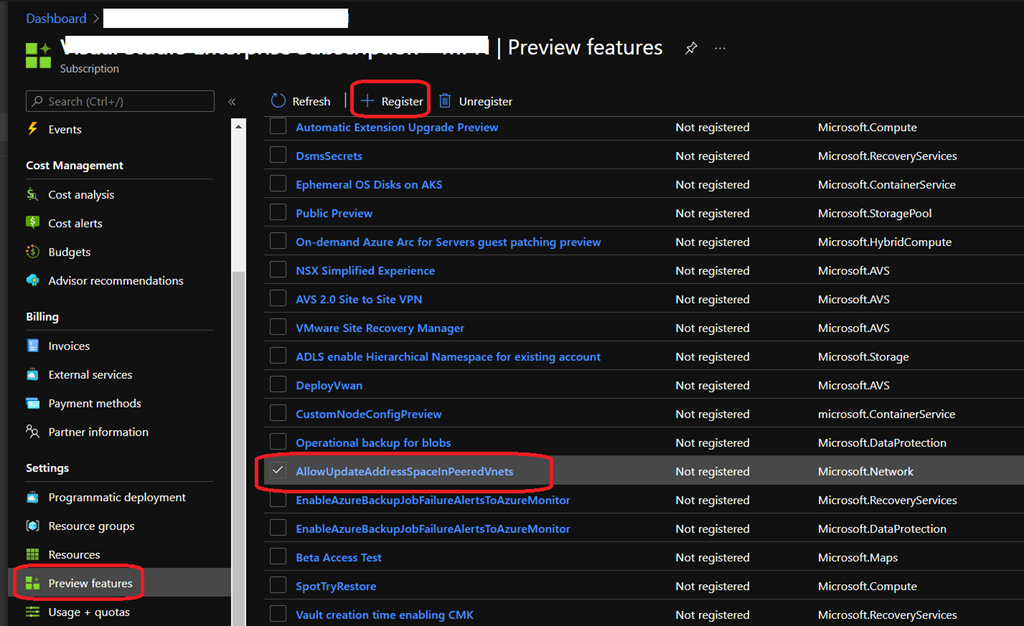Click the Unregister trash icon

pos(445,101)
